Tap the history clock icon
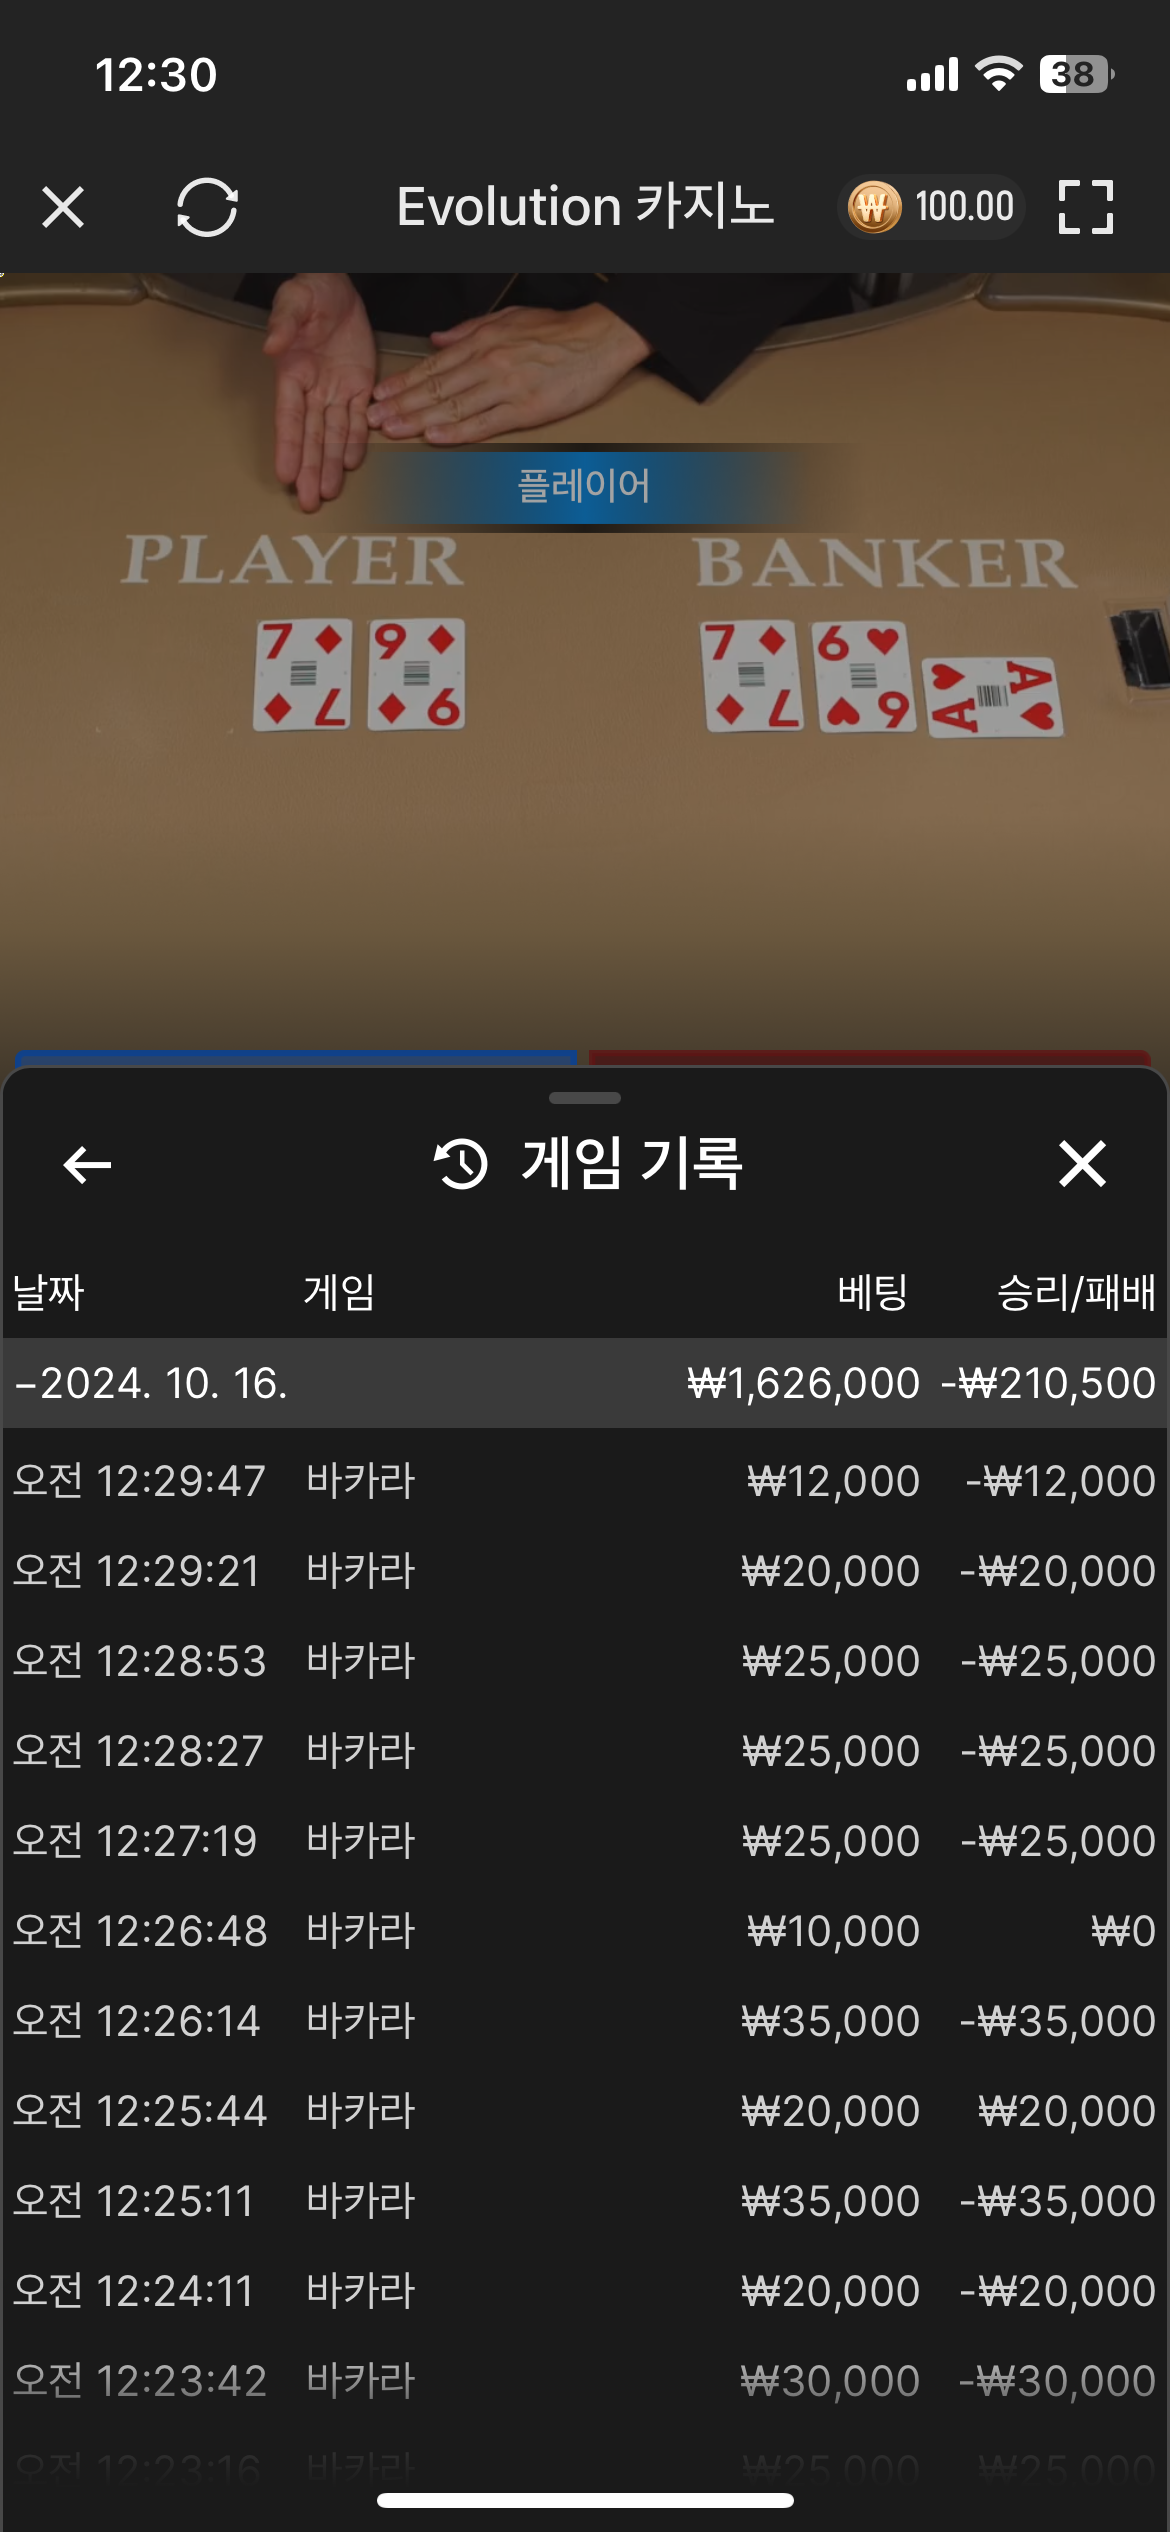Screen dimensions: 1170x2532 click(x=461, y=1164)
